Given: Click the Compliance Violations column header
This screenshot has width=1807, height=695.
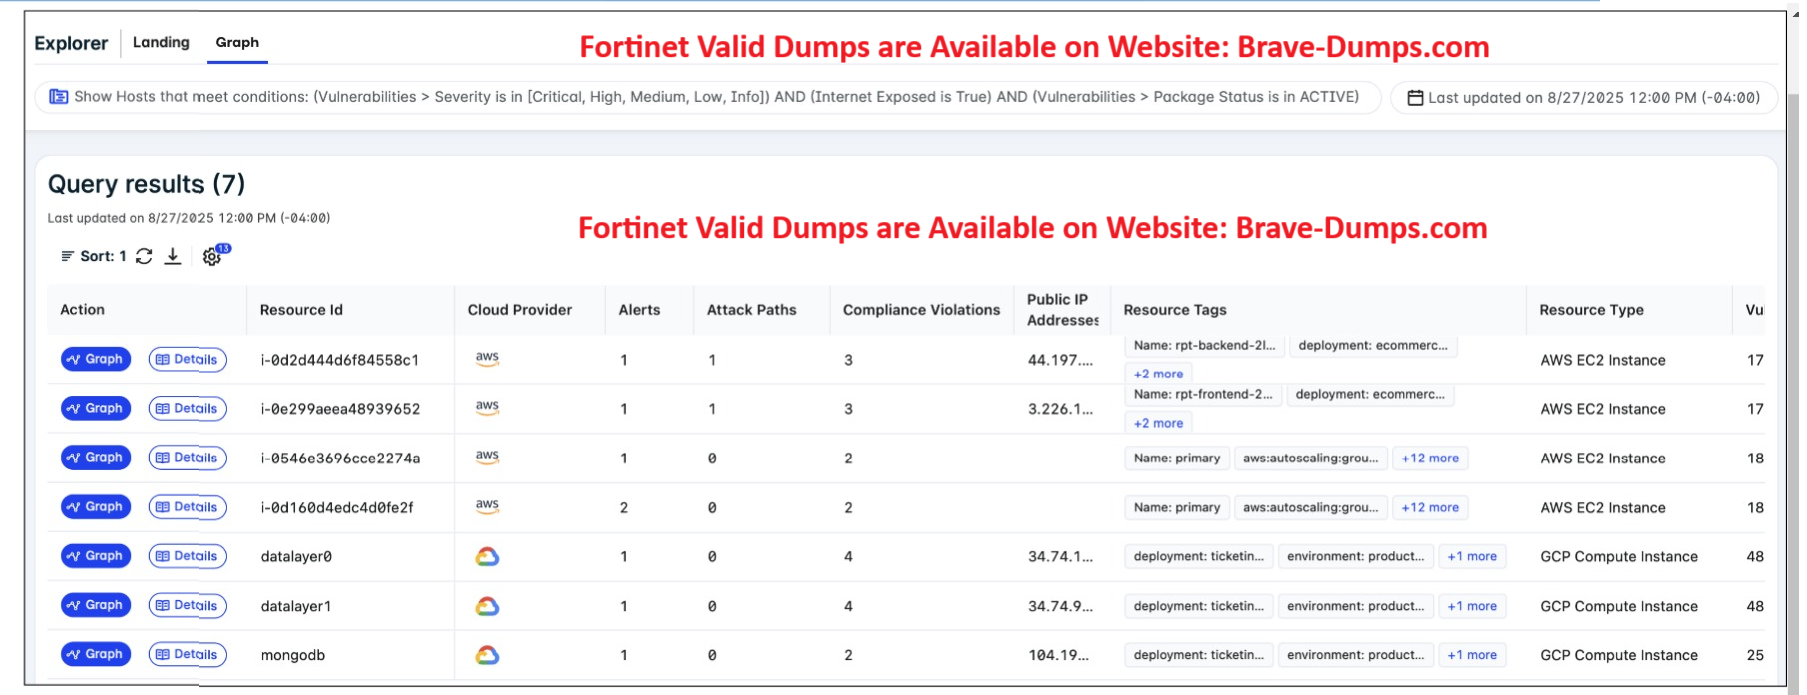Looking at the screenshot, I should [x=921, y=310].
